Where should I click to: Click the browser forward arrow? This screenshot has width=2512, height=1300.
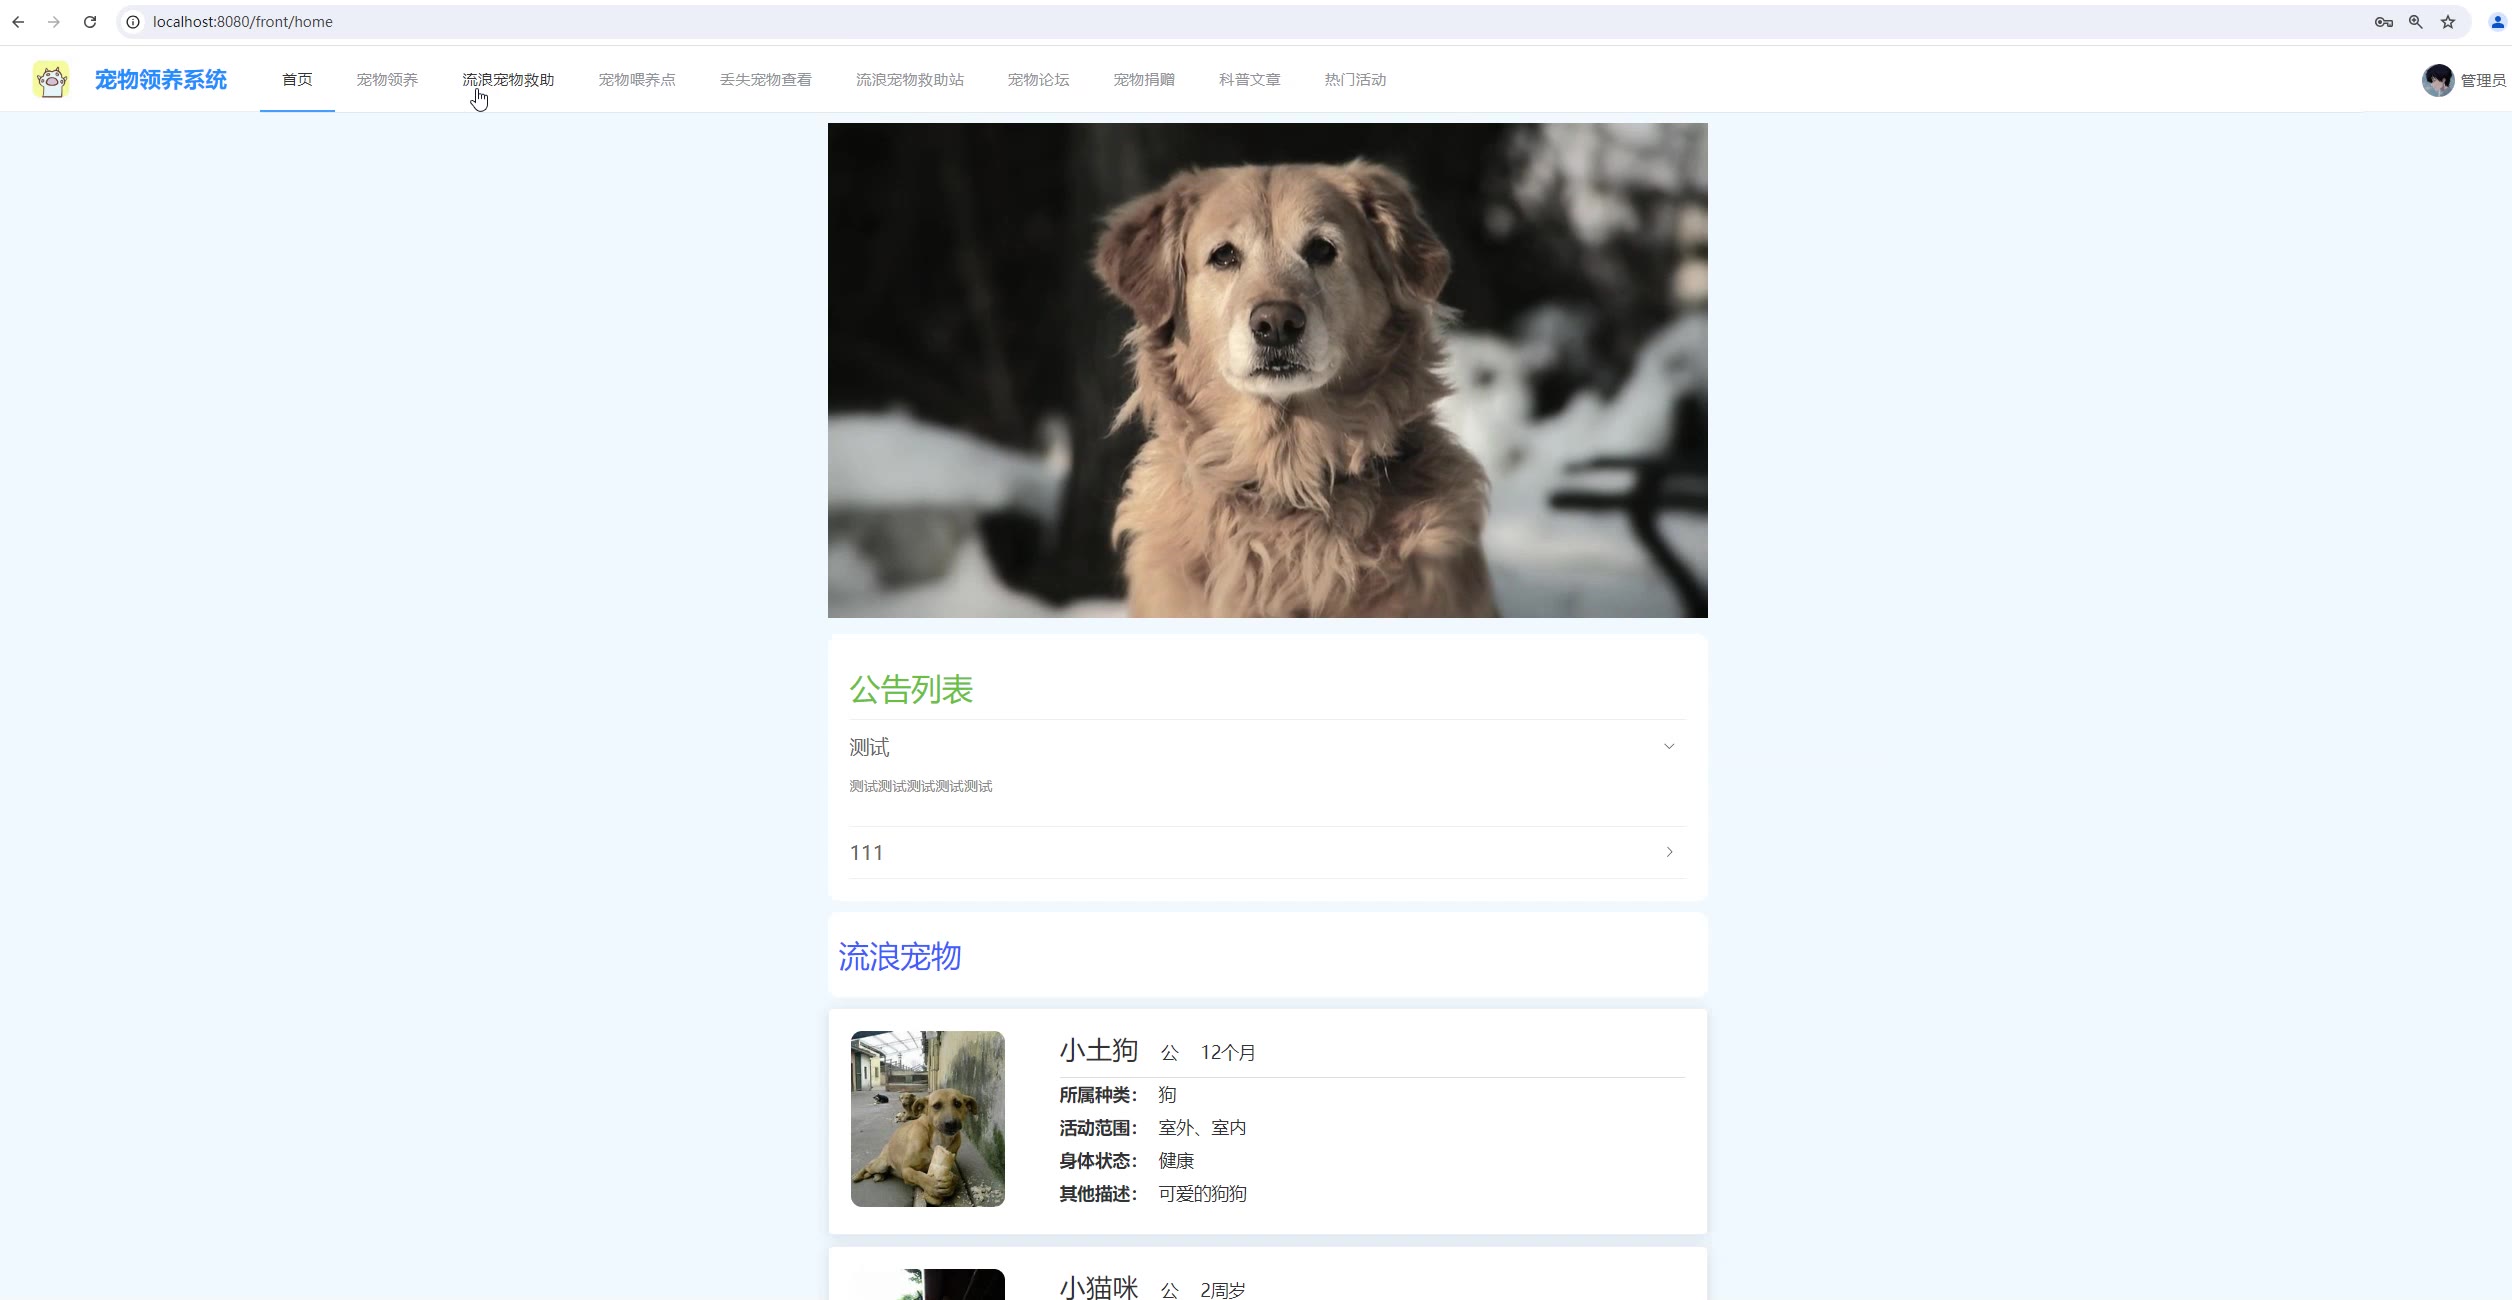(x=54, y=22)
